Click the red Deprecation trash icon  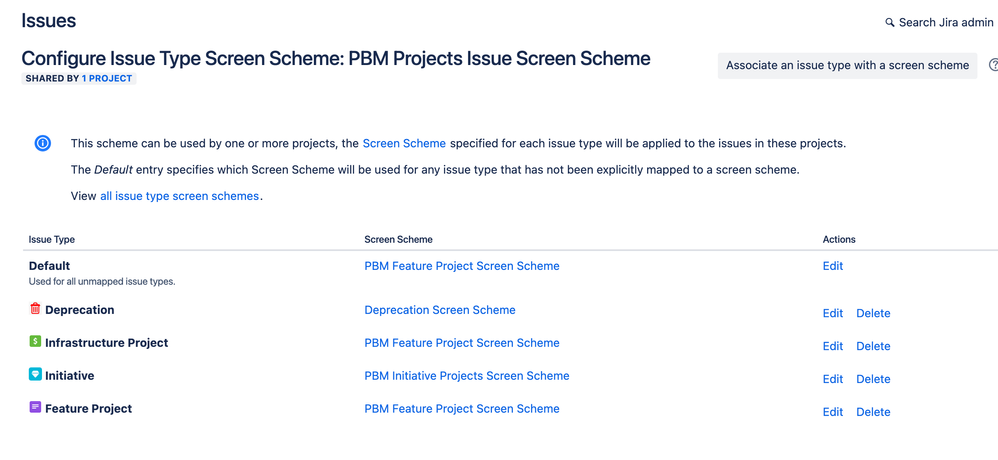tap(35, 309)
